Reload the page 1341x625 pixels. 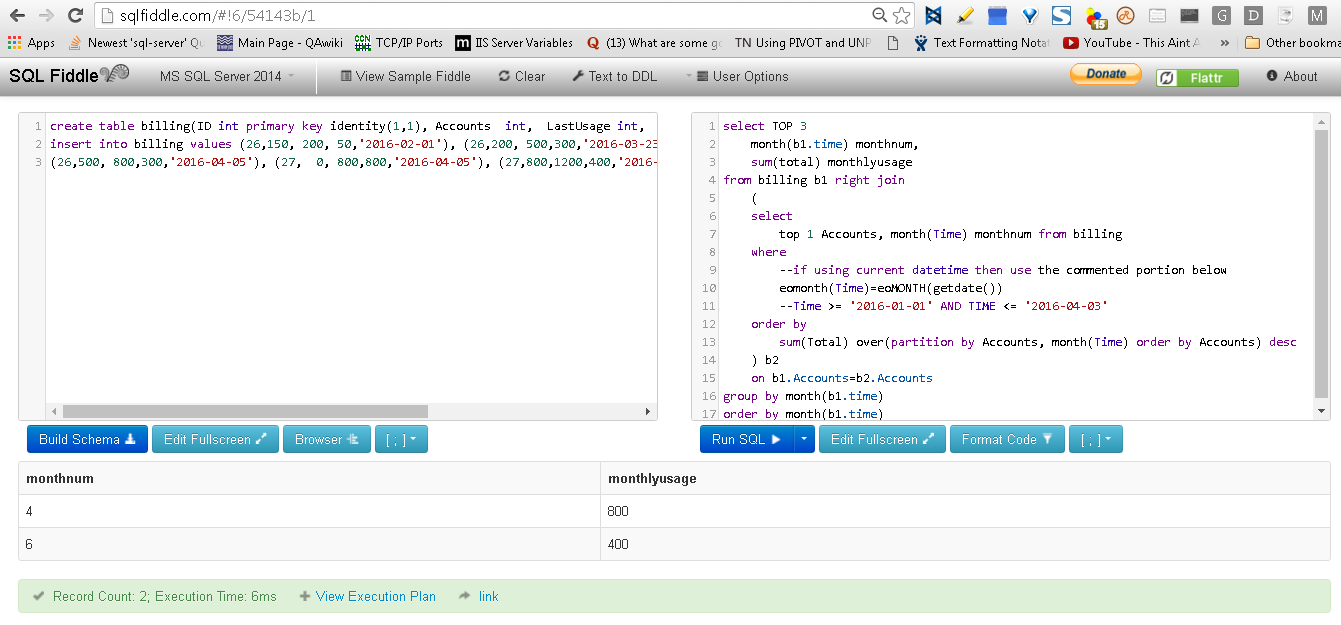75,16
